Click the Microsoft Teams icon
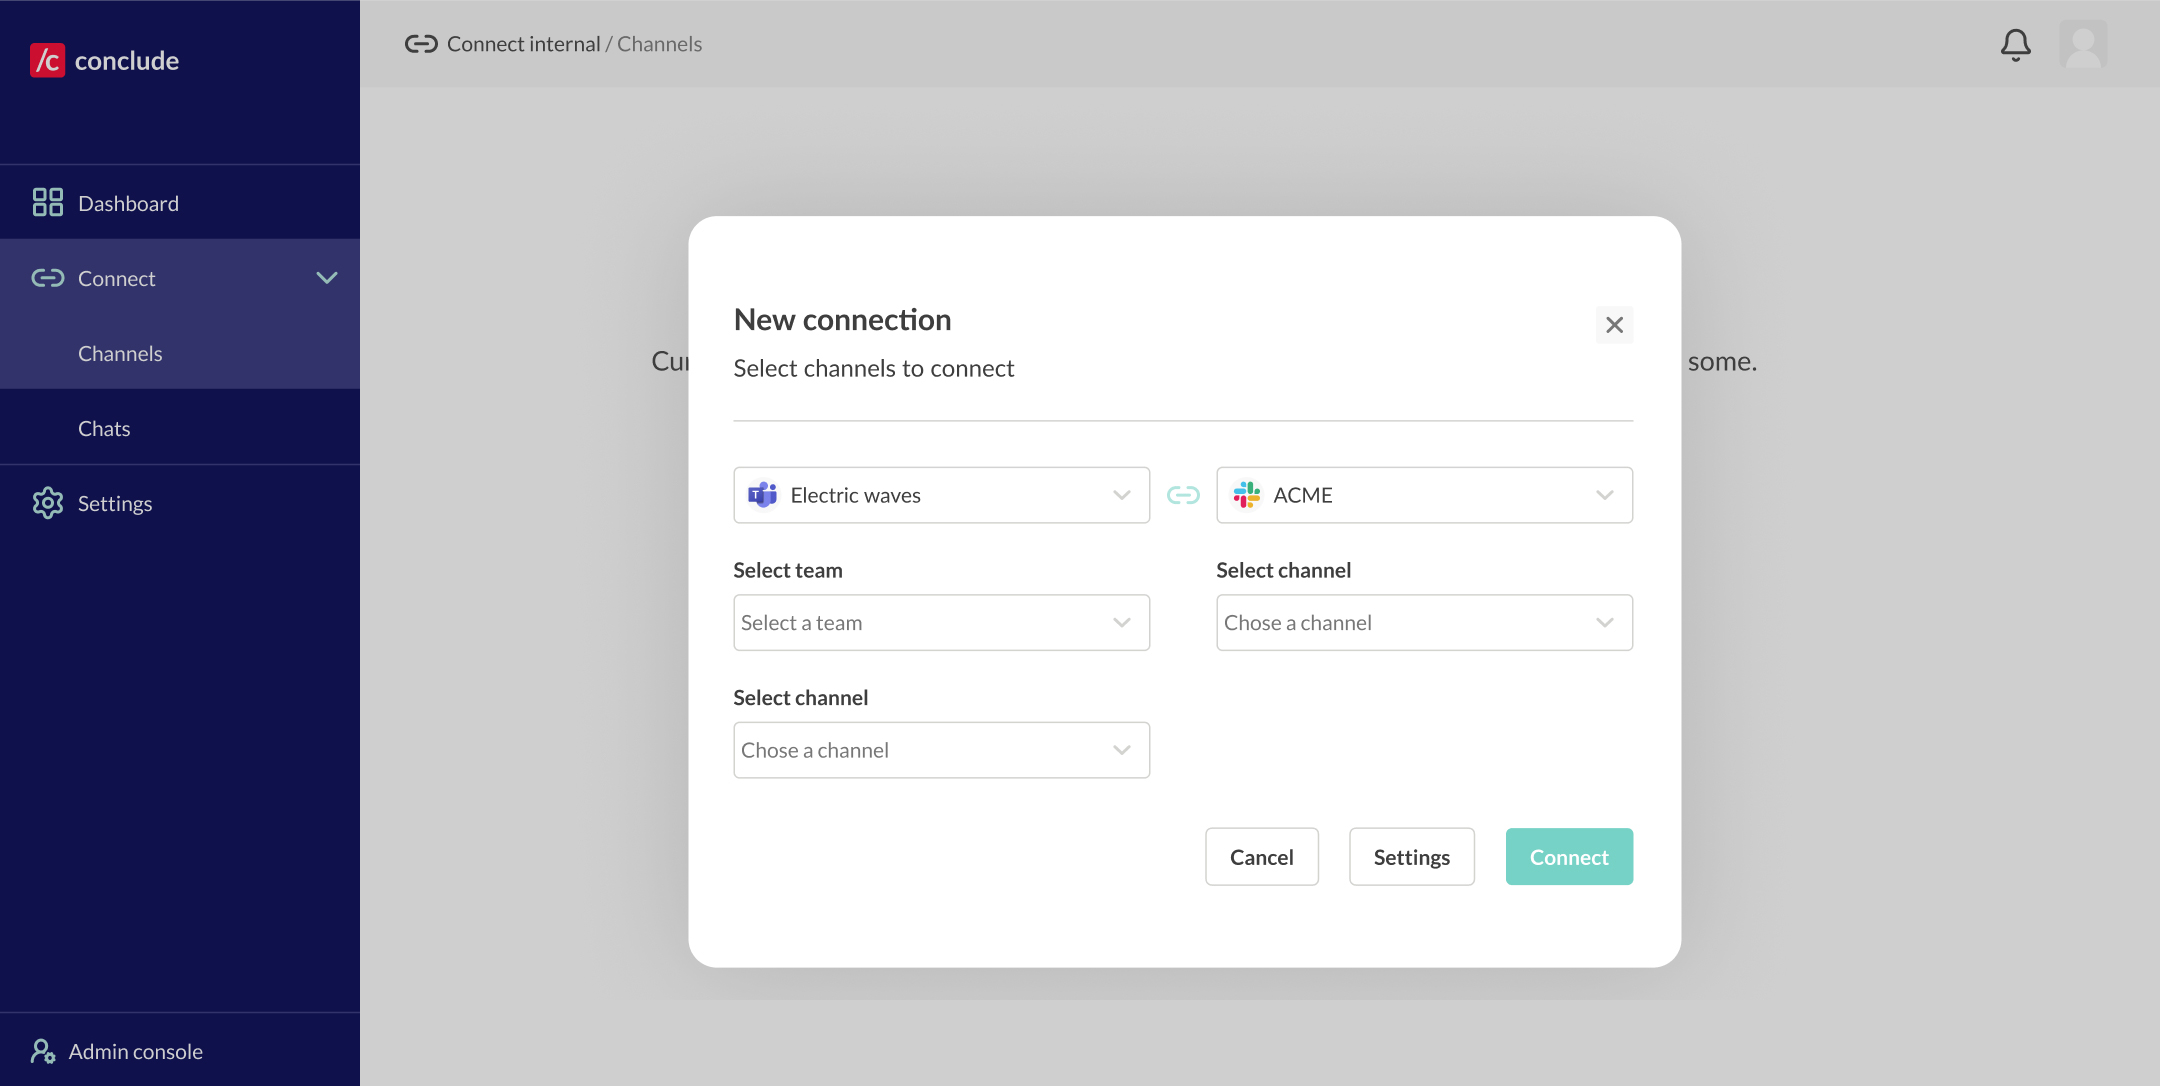This screenshot has height=1086, width=2160. point(763,495)
